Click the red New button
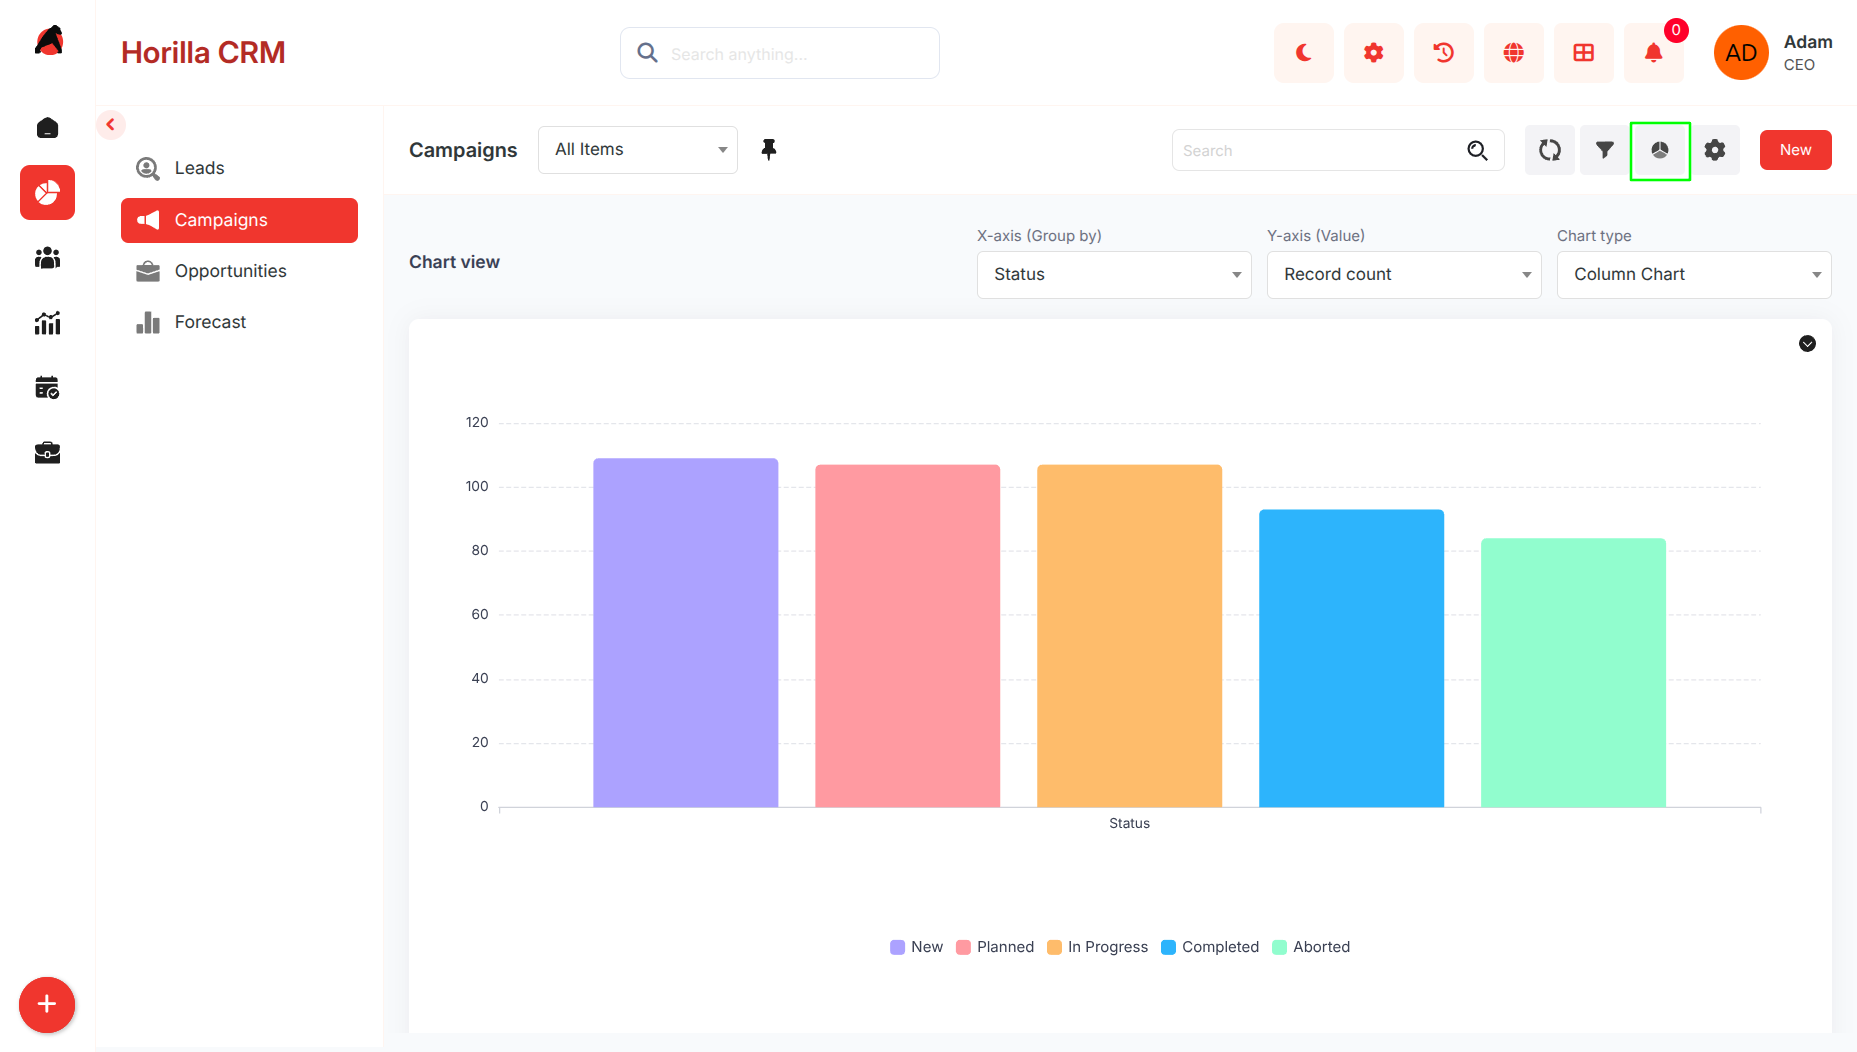Viewport: 1857px width, 1052px height. (x=1795, y=150)
